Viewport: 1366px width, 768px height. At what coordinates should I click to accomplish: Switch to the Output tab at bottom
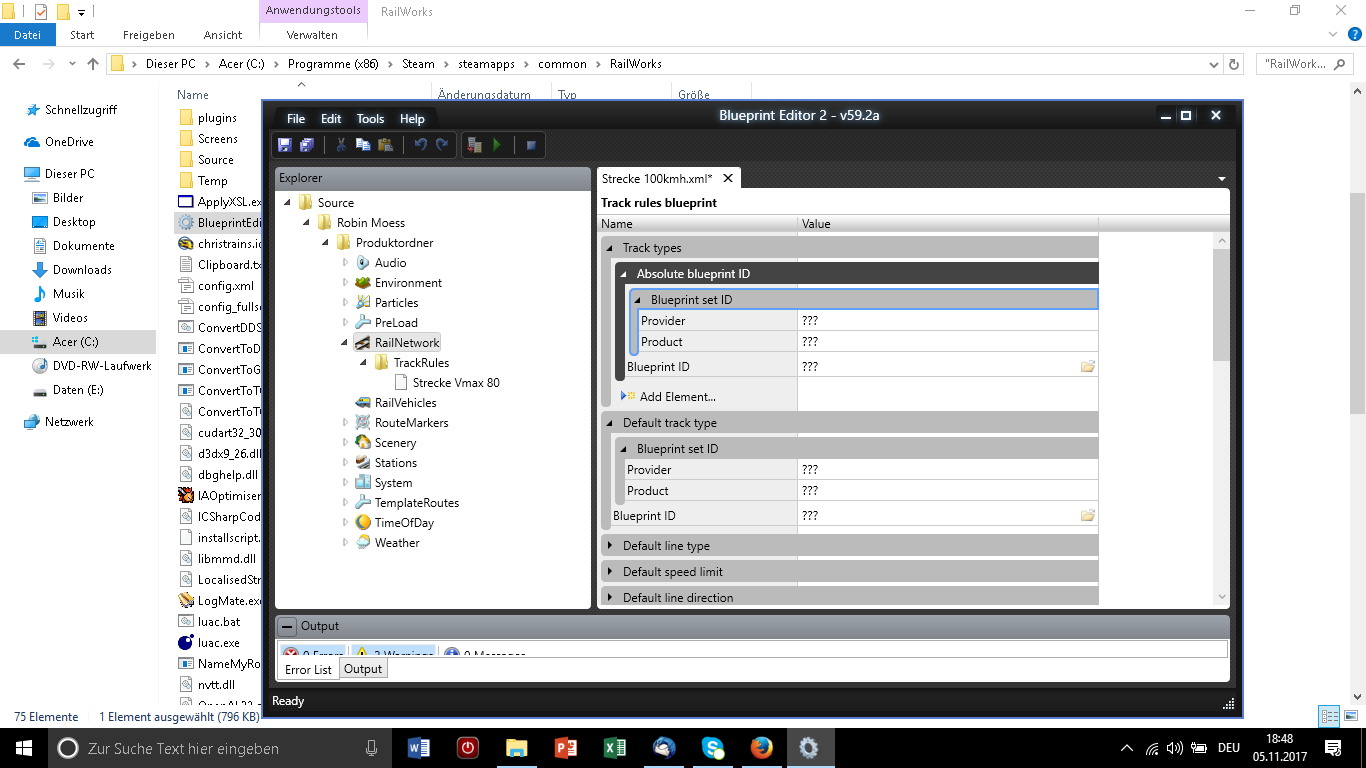[x=363, y=669]
